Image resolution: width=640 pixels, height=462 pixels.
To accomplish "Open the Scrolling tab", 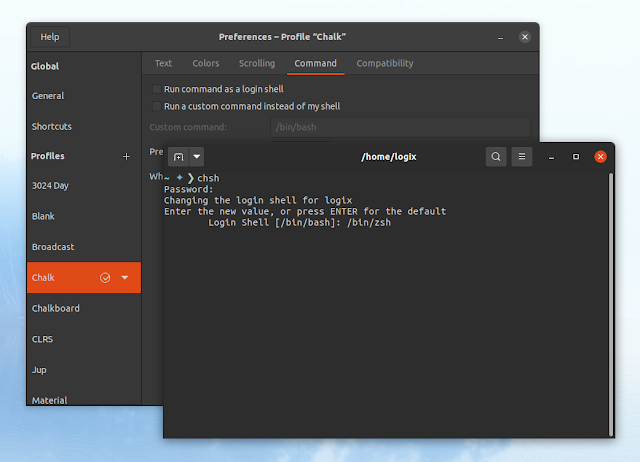I will [257, 63].
